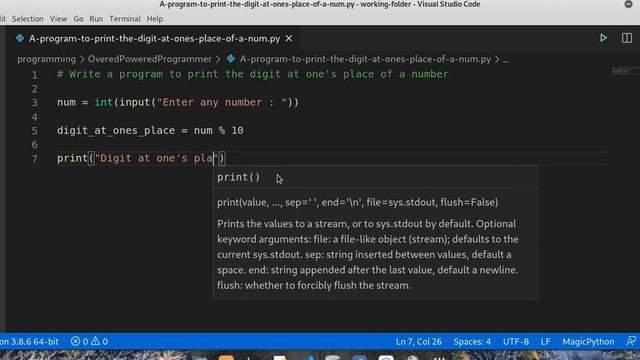Screen dimensions: 640x360
Task: Click the Python file icon in tab
Action: click(20, 38)
